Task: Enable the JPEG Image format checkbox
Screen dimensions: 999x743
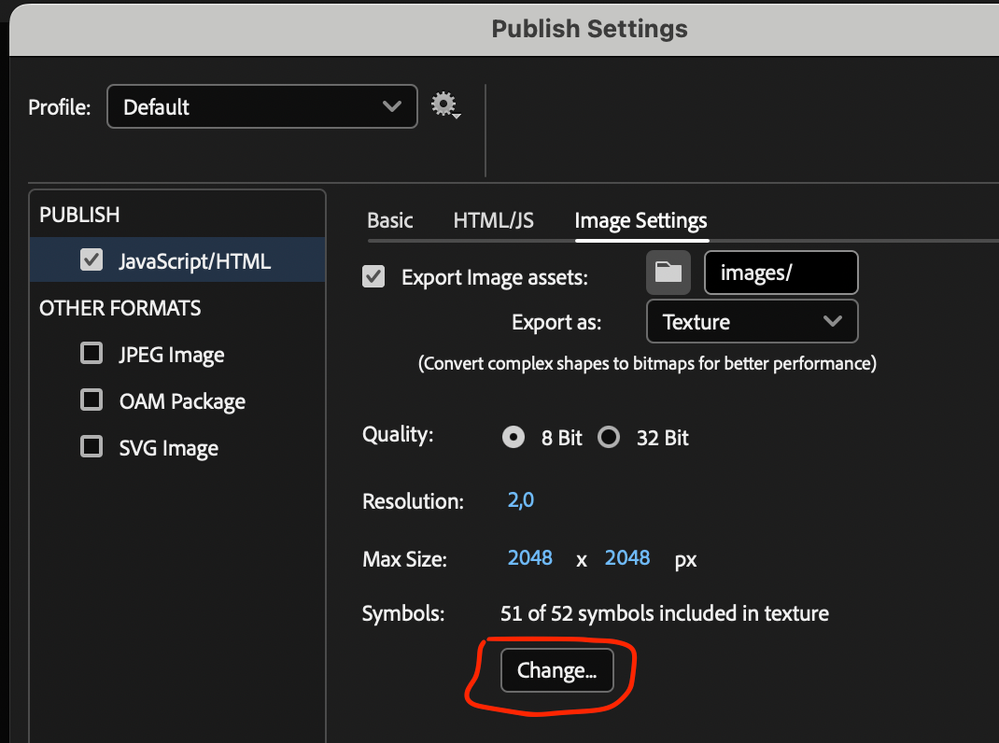Action: click(x=92, y=354)
